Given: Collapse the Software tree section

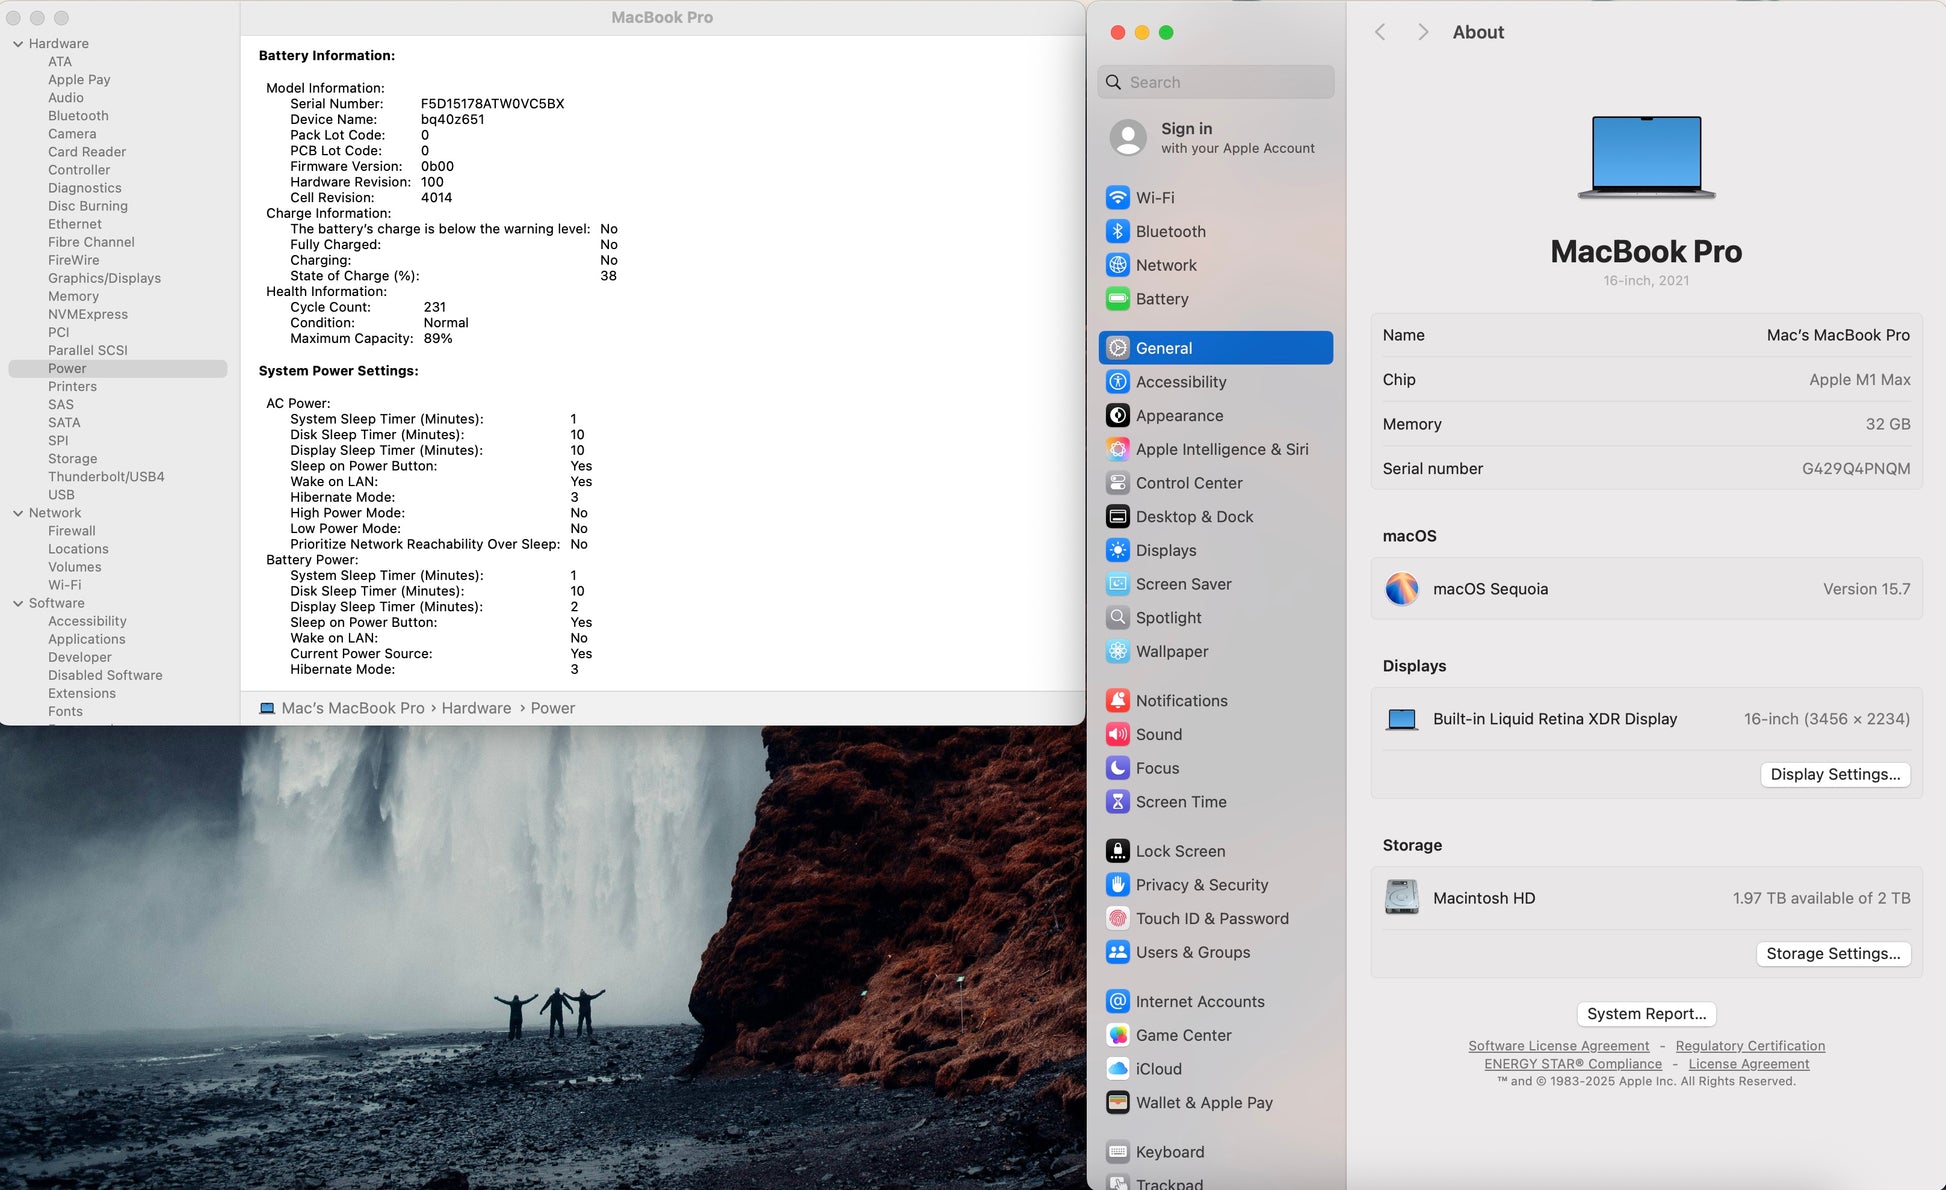Looking at the screenshot, I should (18, 603).
